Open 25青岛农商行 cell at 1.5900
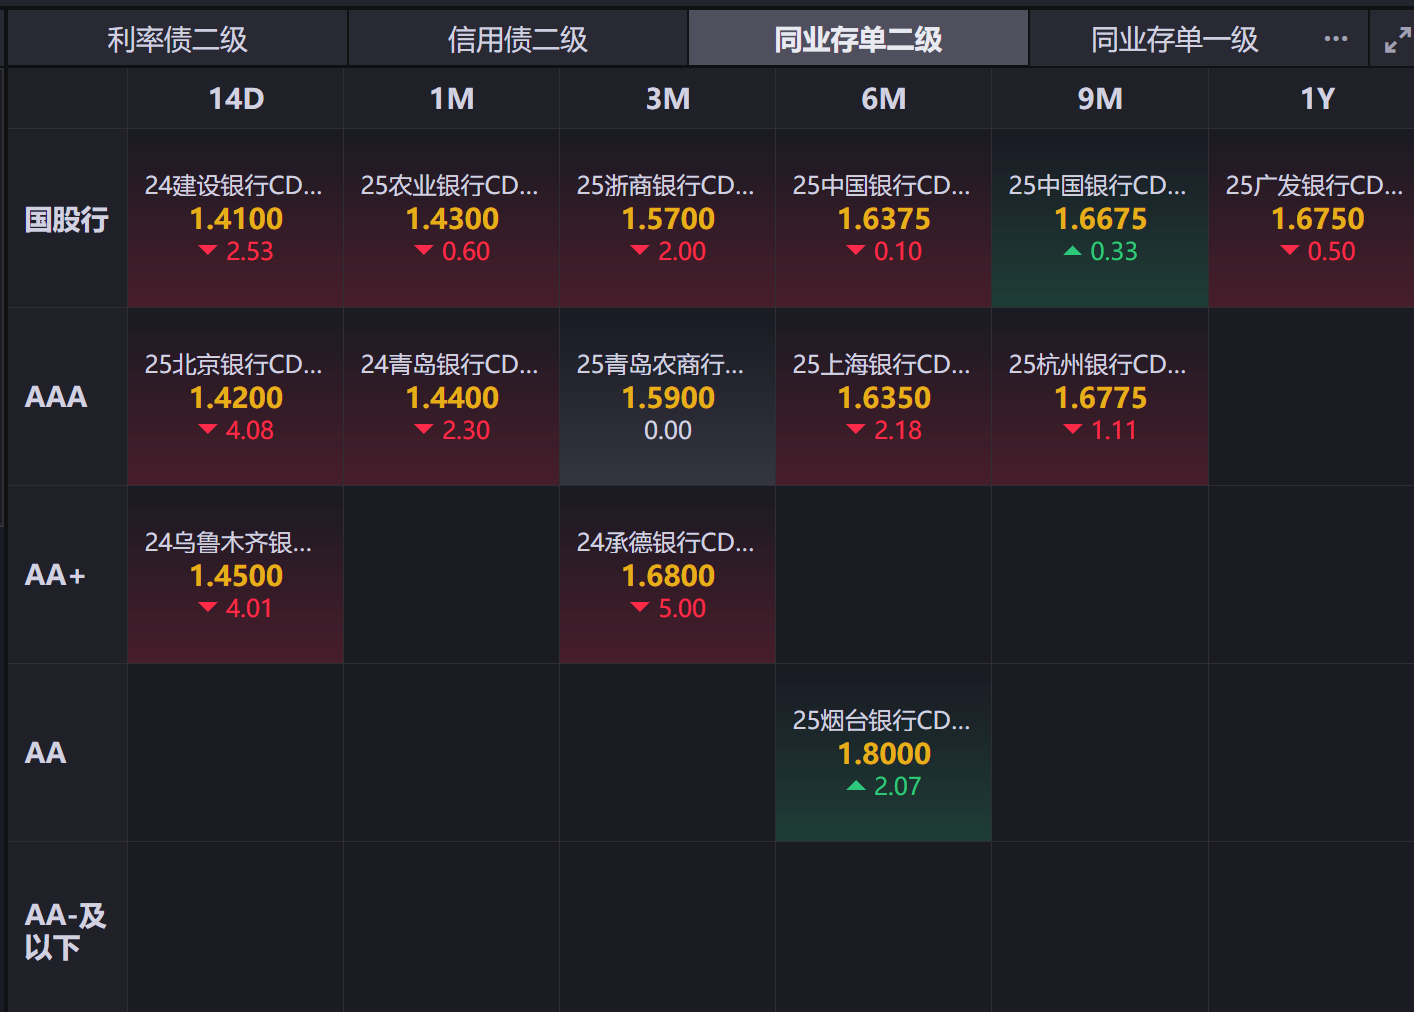Screen dimensions: 1414x1012 [668, 397]
